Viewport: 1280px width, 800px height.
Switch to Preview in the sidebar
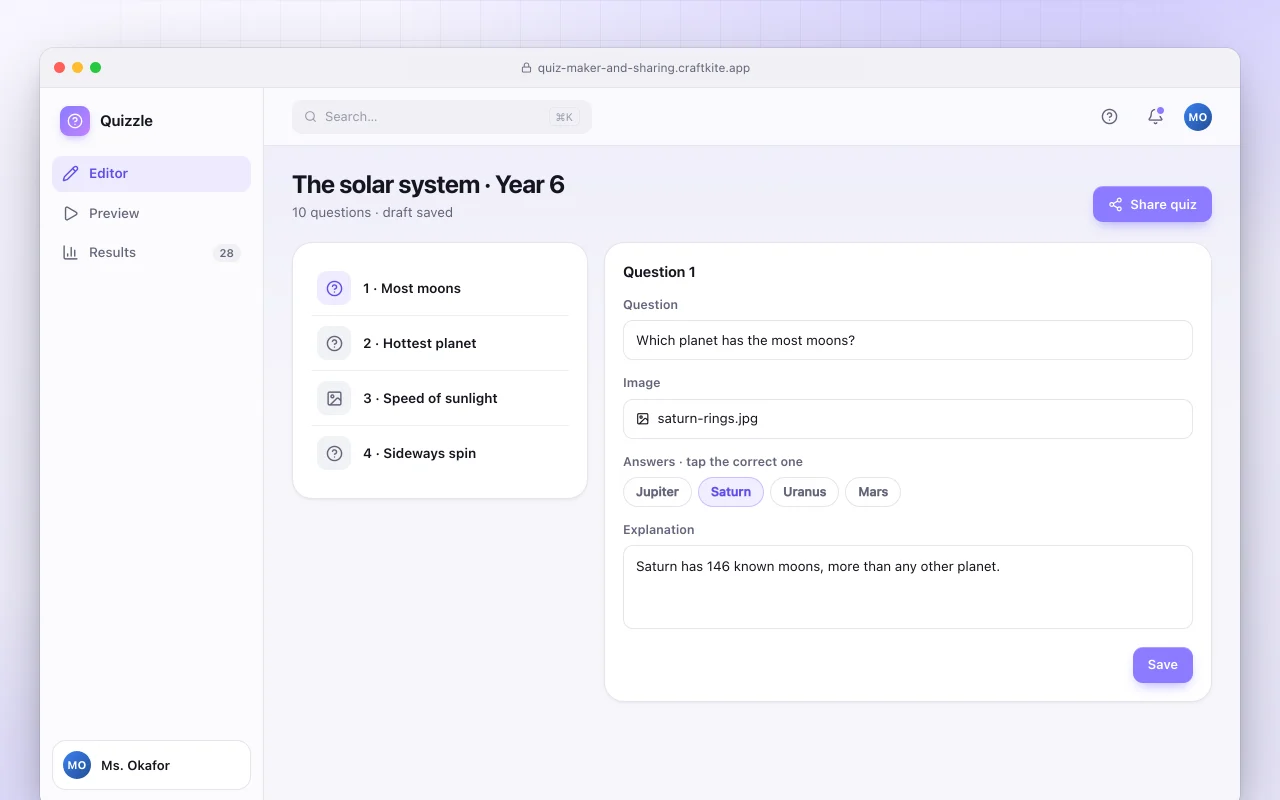pyautogui.click(x=151, y=213)
